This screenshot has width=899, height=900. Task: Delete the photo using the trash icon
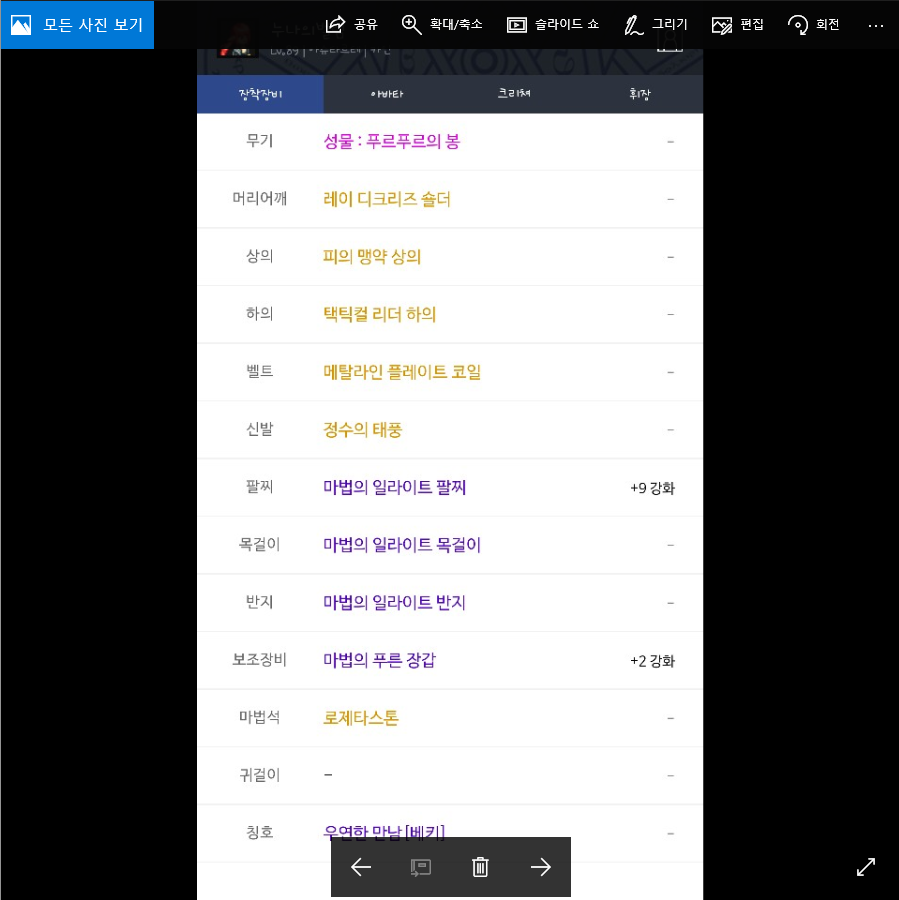point(480,867)
